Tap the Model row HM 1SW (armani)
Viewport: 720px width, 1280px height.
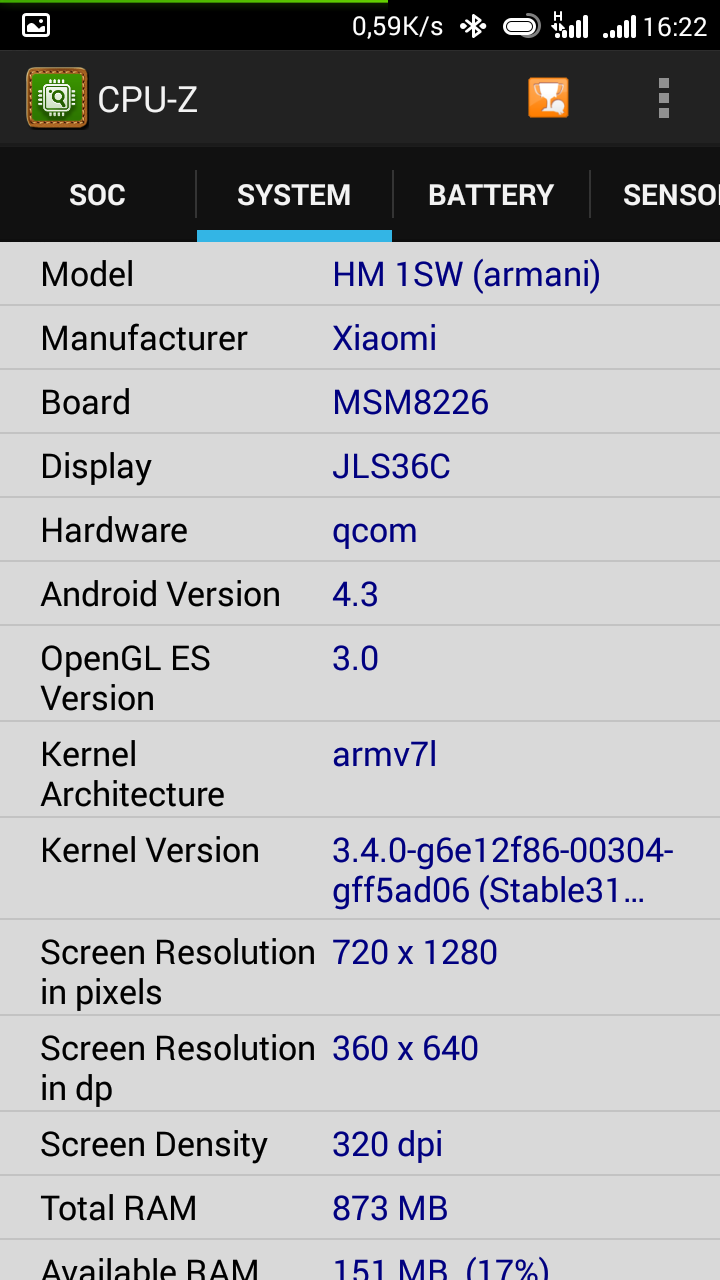point(360,274)
